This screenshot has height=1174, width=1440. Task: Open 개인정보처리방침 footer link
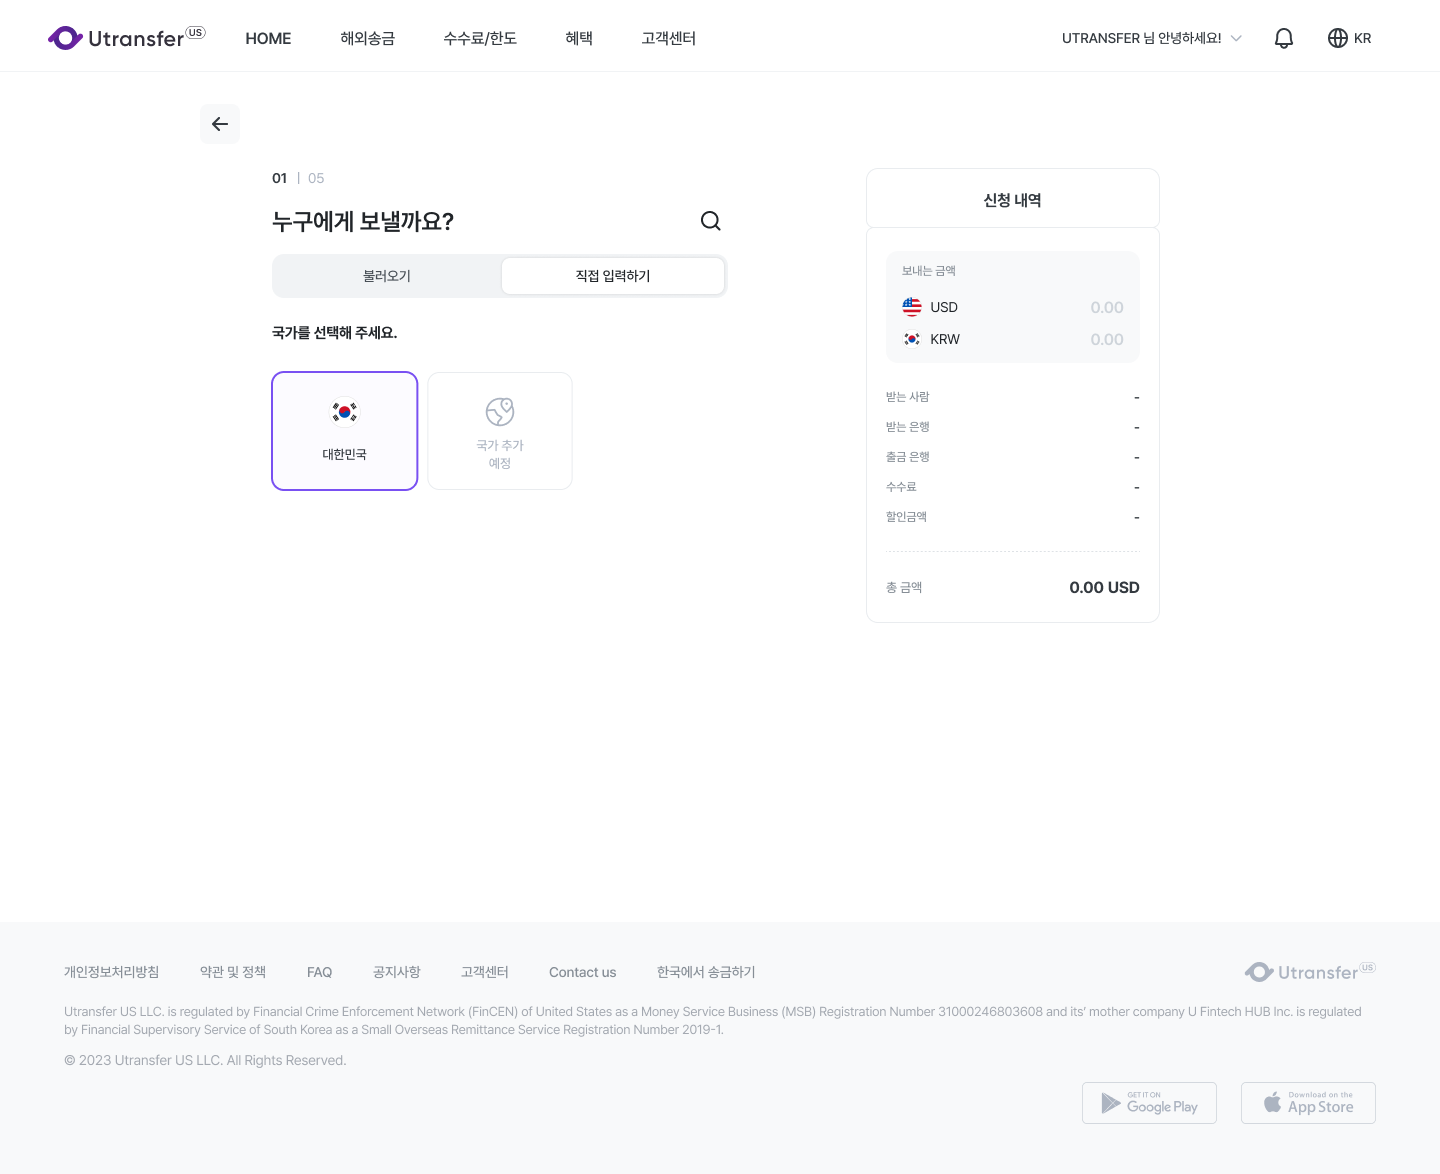(112, 972)
